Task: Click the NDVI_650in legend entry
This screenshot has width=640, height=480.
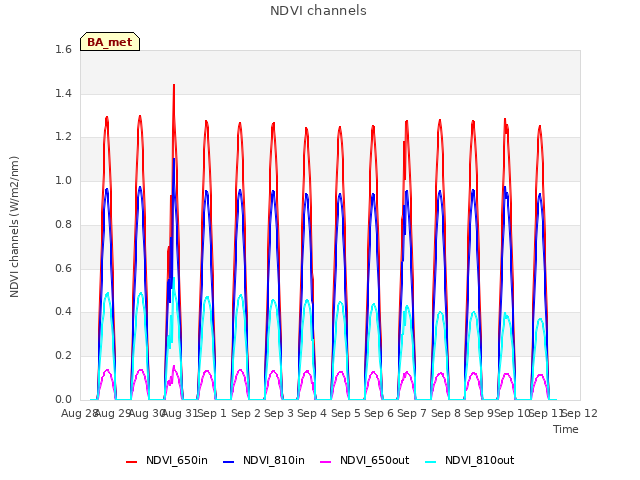Action: pyautogui.click(x=167, y=461)
